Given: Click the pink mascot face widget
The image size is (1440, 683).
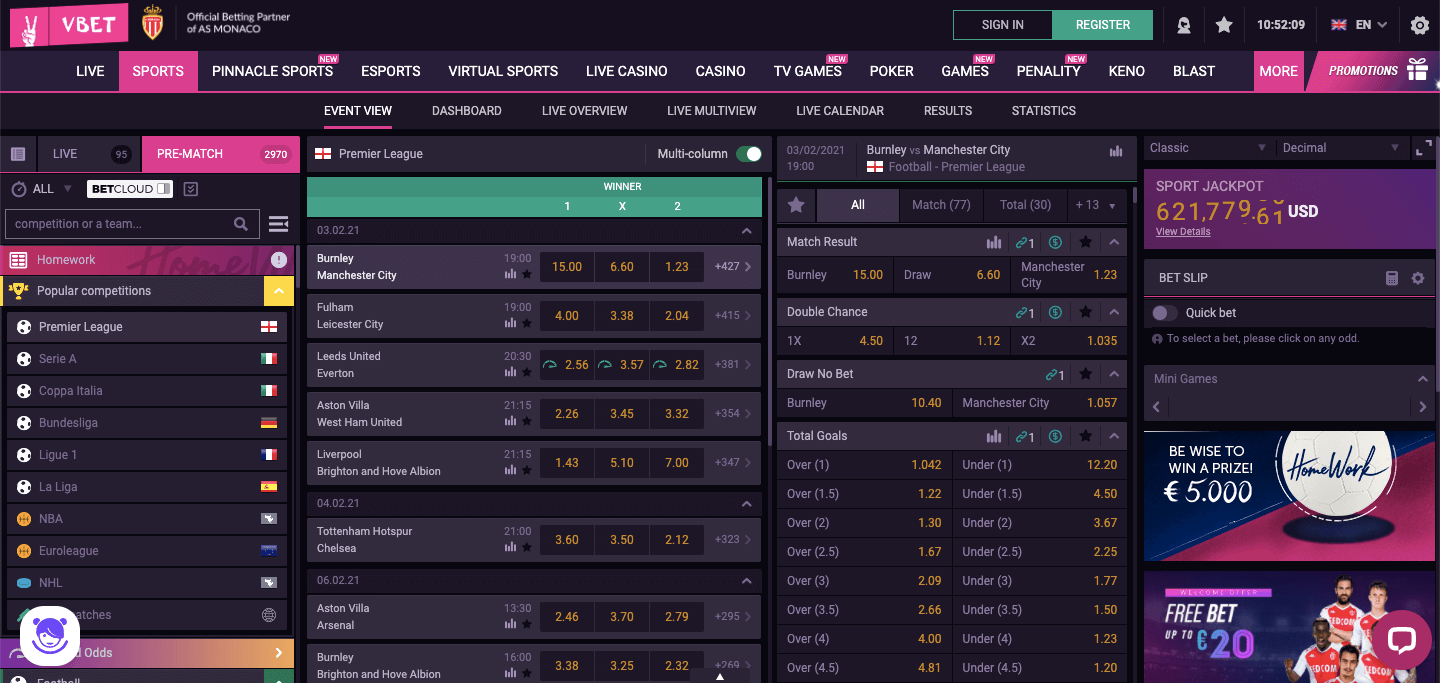Looking at the screenshot, I should click(x=49, y=635).
